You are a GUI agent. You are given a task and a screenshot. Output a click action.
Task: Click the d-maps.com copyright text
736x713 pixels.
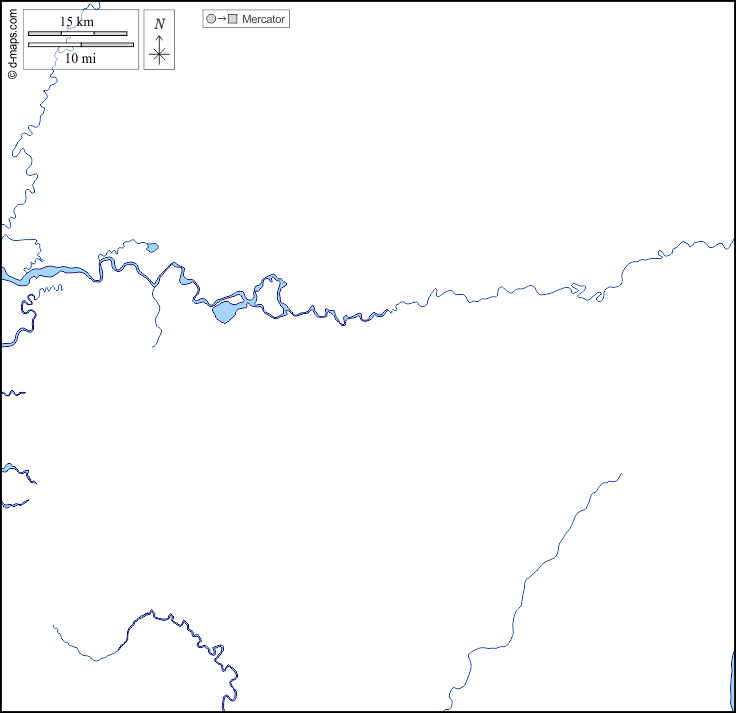[12, 38]
